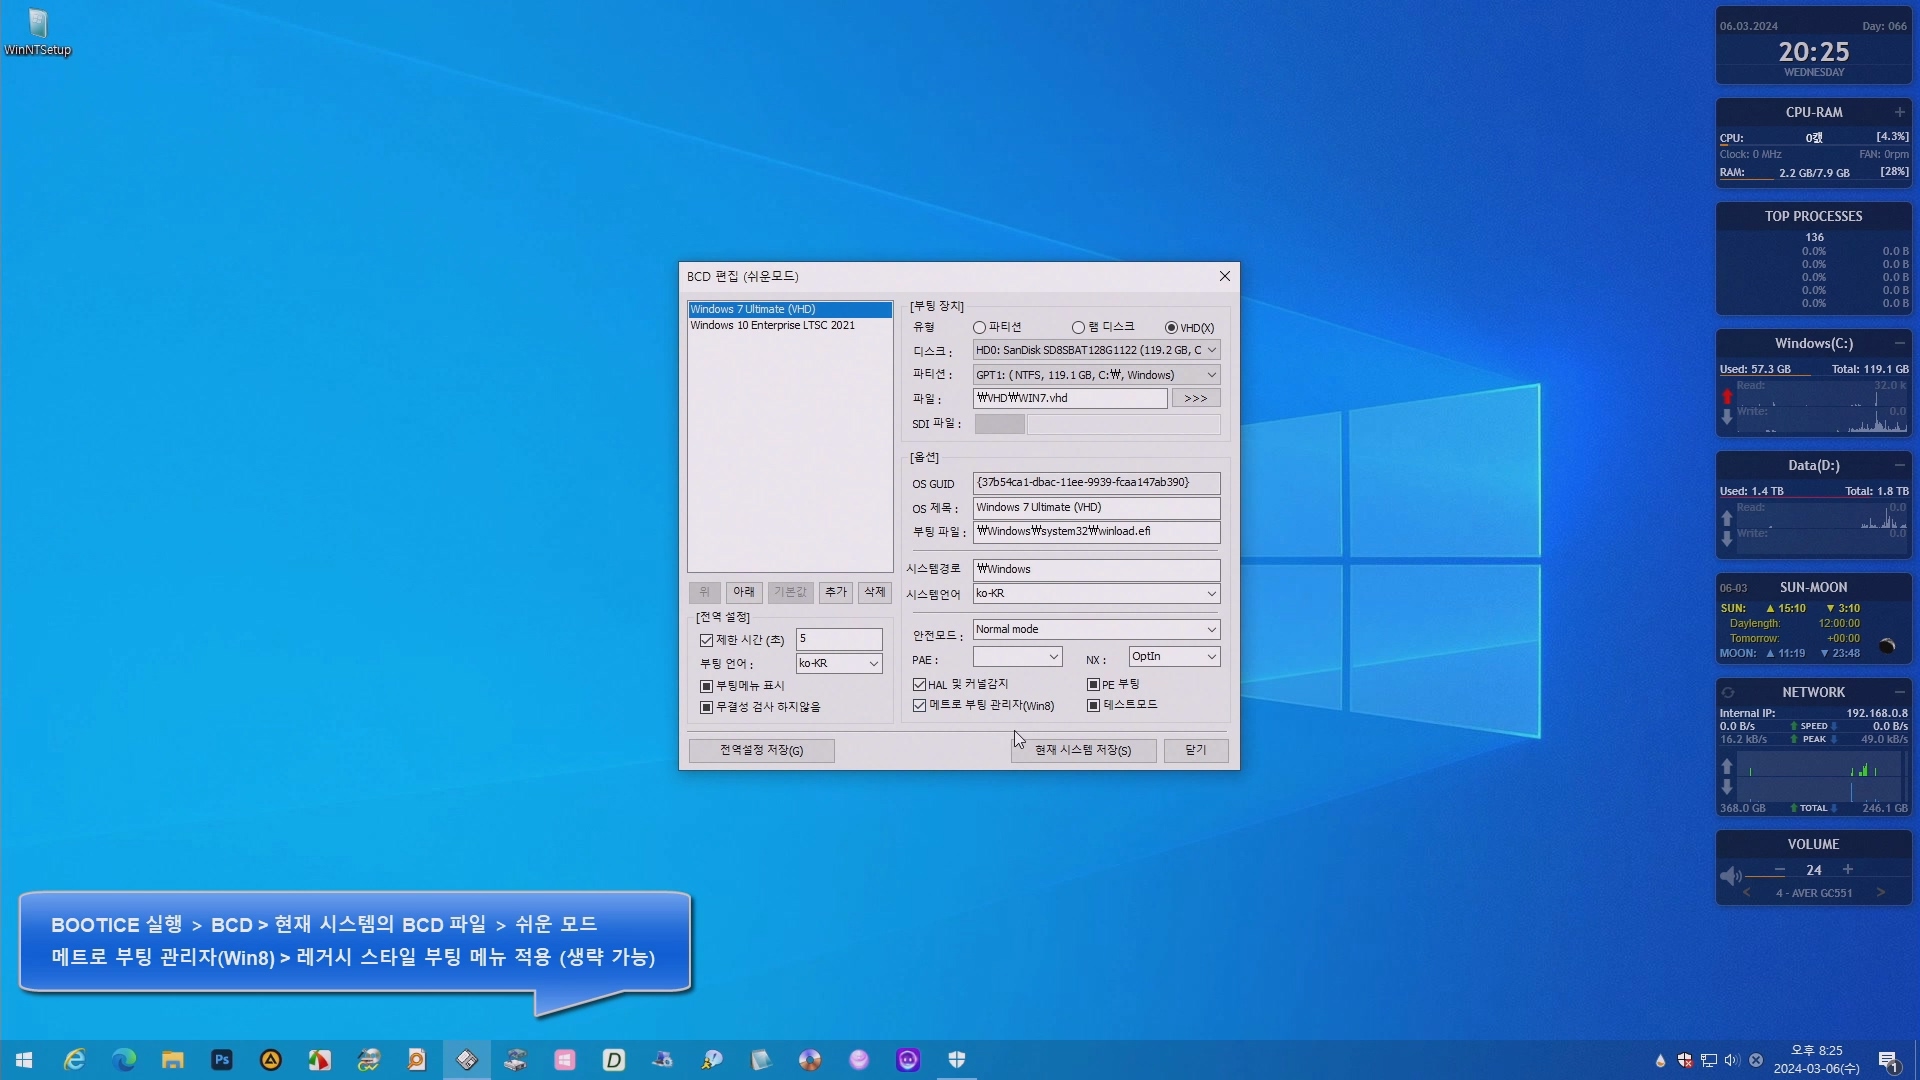Open the notification center icon
Viewport: 1920px width, 1080px height.
click(1888, 1061)
